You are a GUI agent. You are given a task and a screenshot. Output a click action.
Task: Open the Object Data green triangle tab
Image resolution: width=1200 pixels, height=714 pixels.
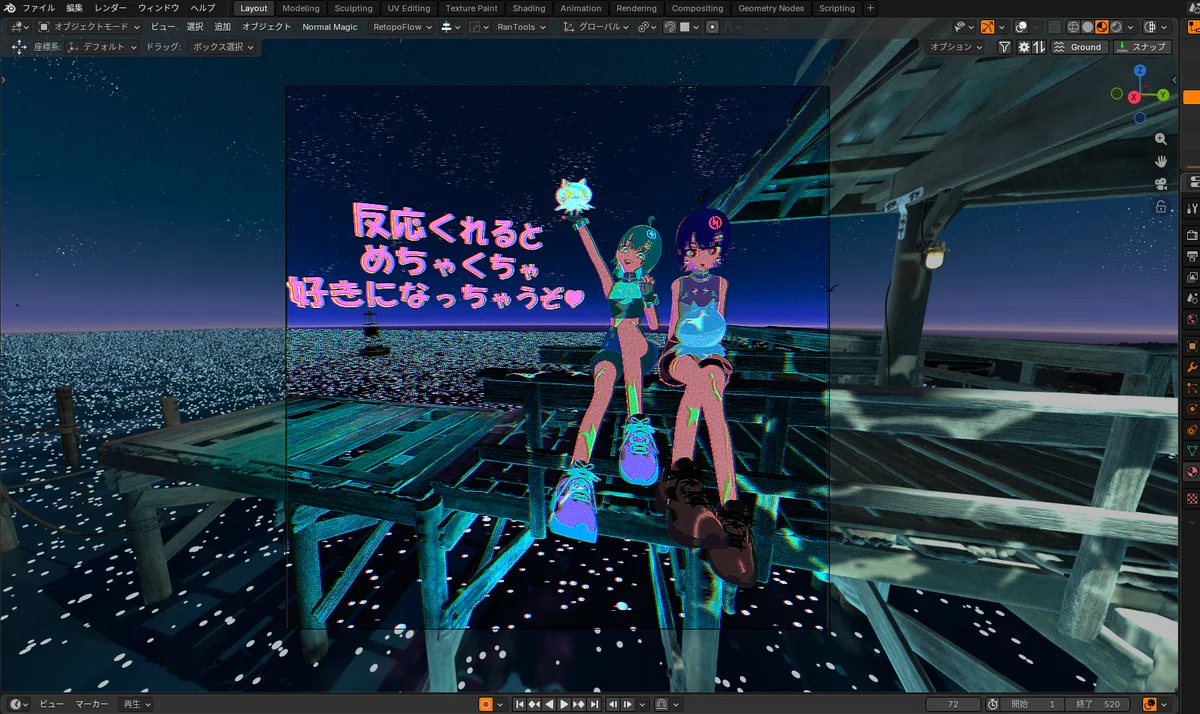pyautogui.click(x=1191, y=450)
